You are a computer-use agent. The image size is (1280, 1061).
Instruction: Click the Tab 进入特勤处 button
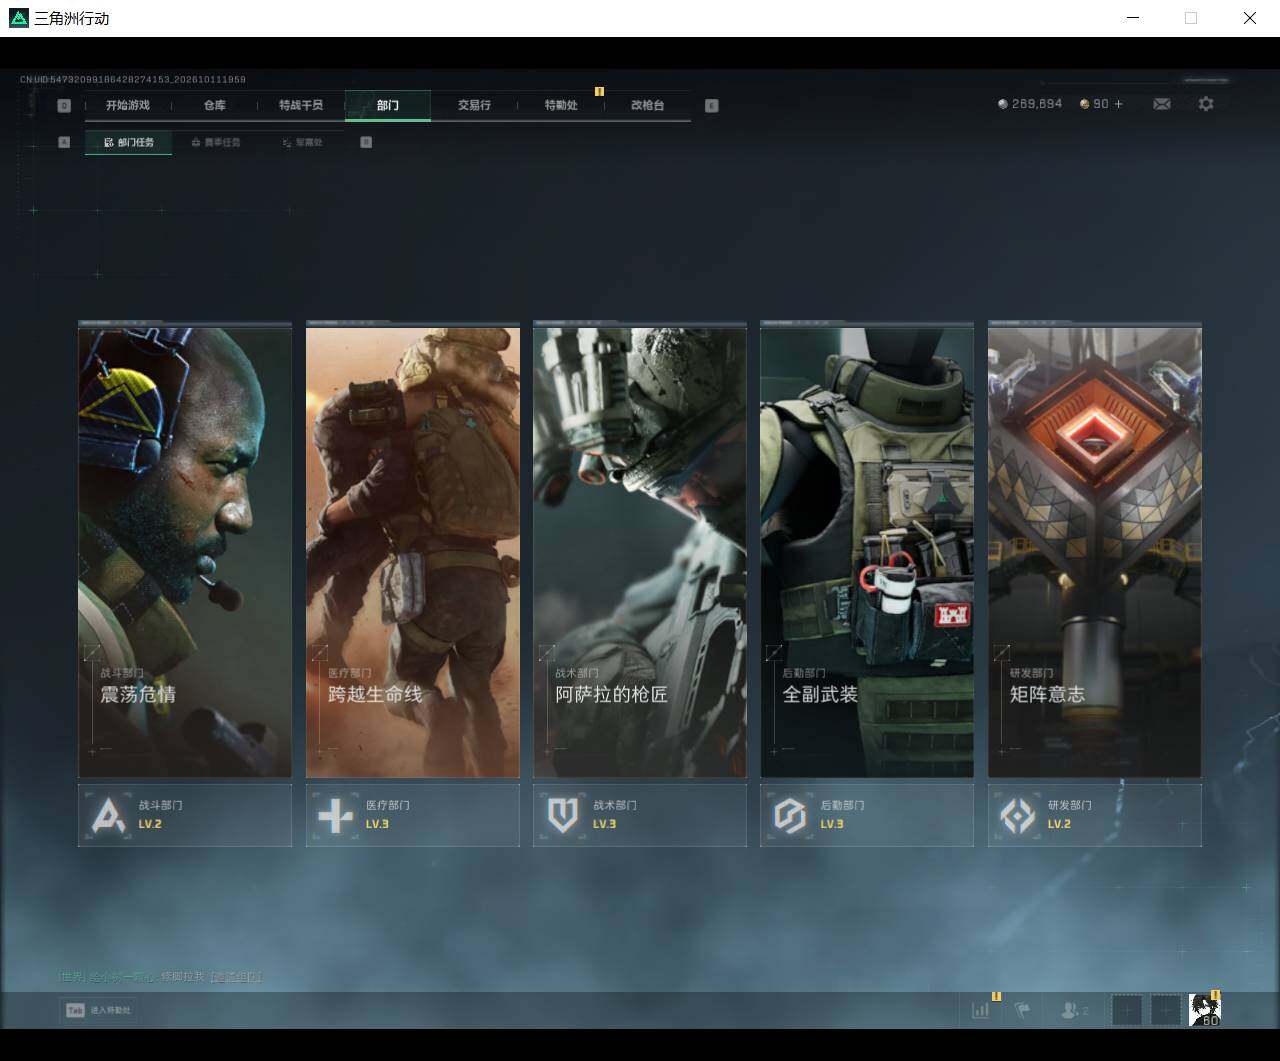coord(98,1010)
